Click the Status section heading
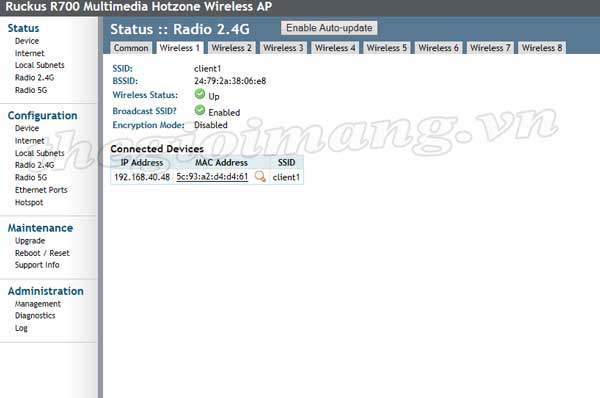 [x=23, y=28]
